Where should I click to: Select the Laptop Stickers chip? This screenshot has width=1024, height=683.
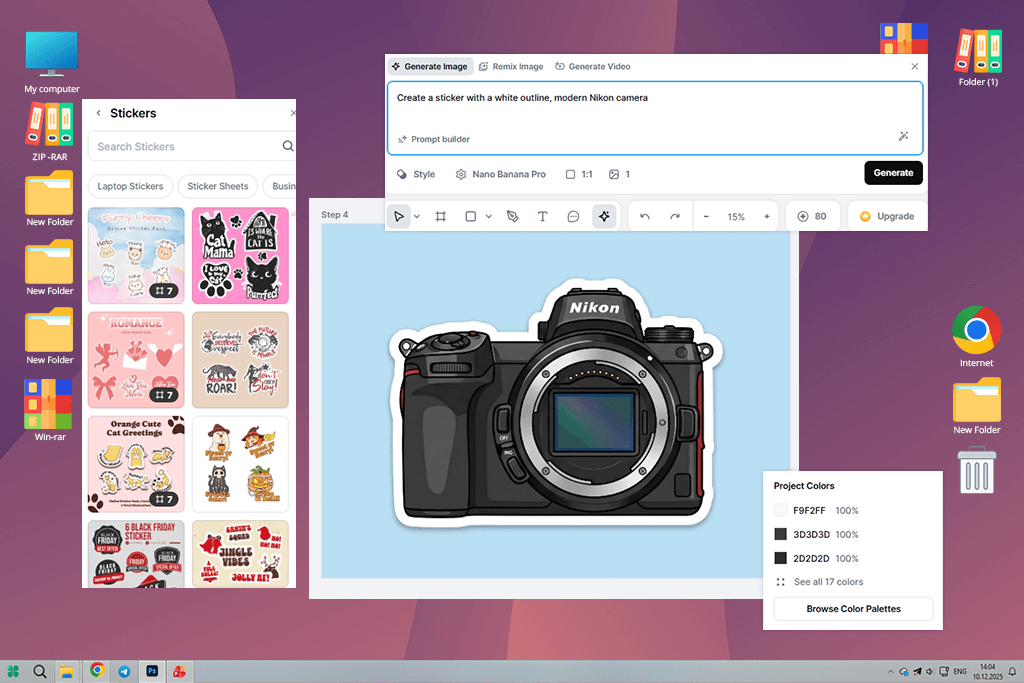point(130,186)
